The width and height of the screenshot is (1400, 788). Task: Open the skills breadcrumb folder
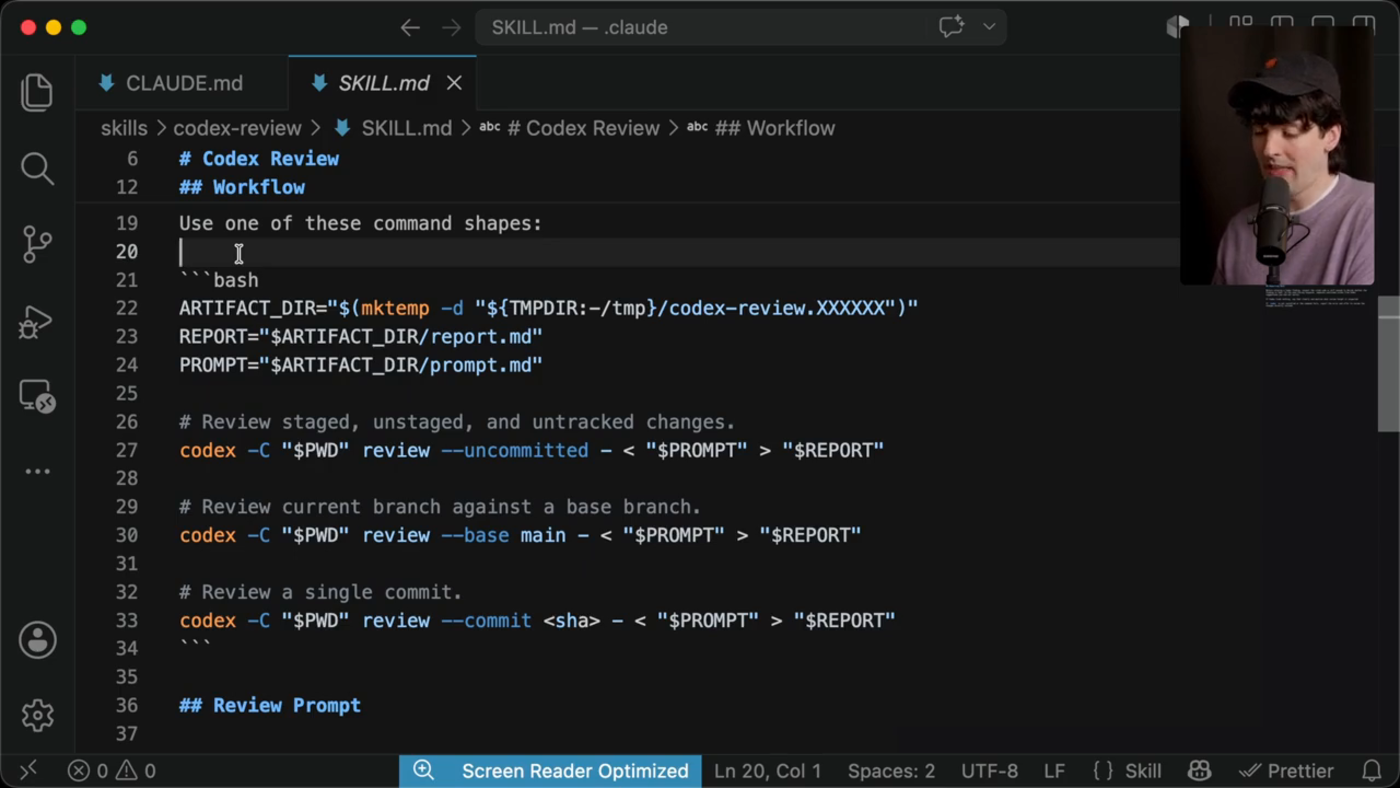pos(124,128)
